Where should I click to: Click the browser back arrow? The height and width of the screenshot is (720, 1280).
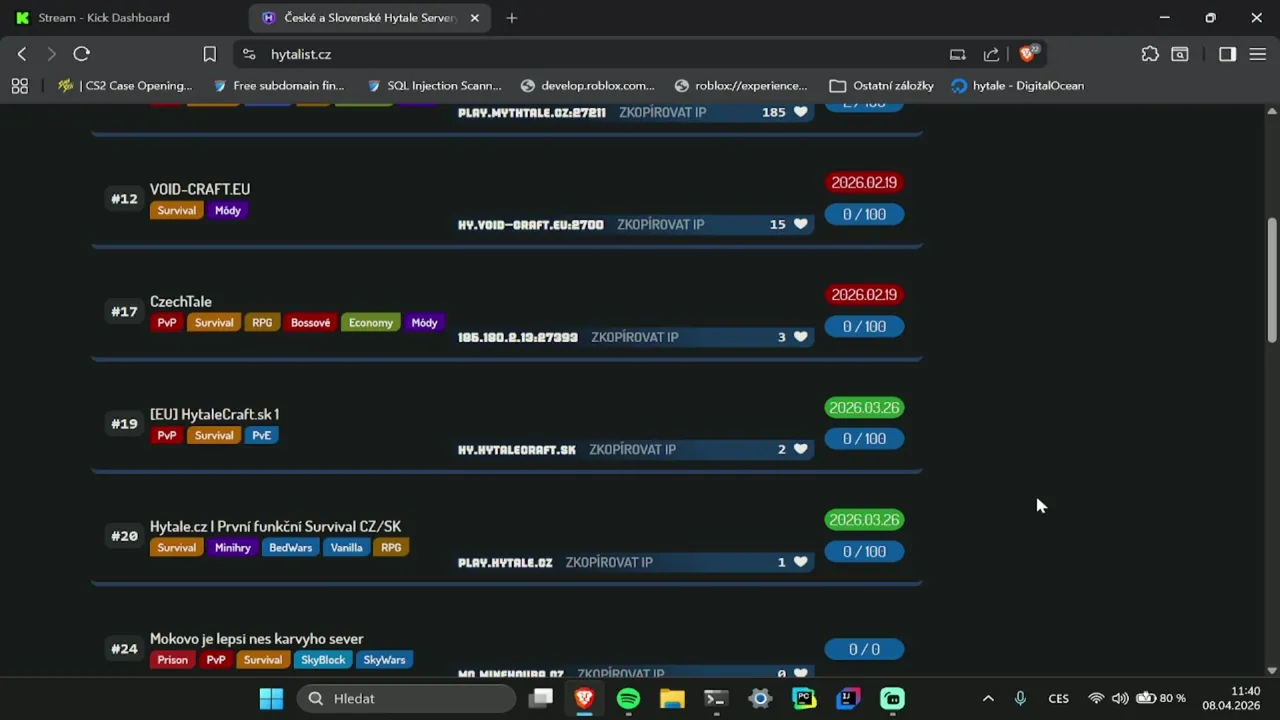click(x=22, y=54)
